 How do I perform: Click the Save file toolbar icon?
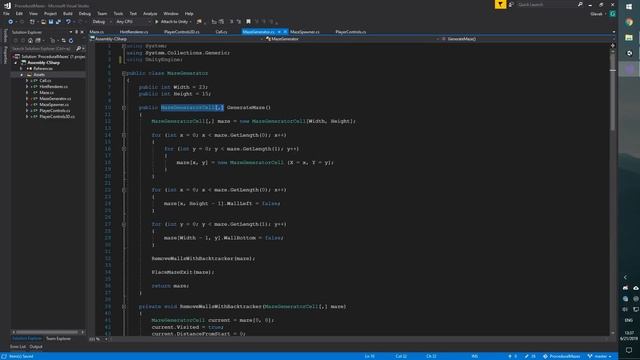(x=51, y=22)
